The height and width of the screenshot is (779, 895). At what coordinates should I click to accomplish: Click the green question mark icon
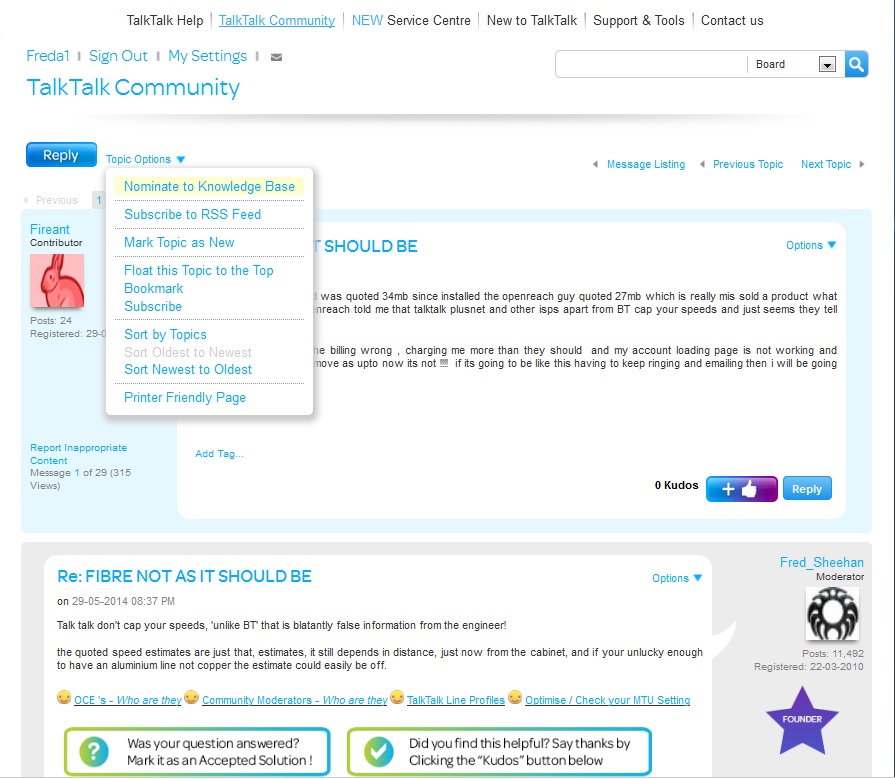pos(95,751)
